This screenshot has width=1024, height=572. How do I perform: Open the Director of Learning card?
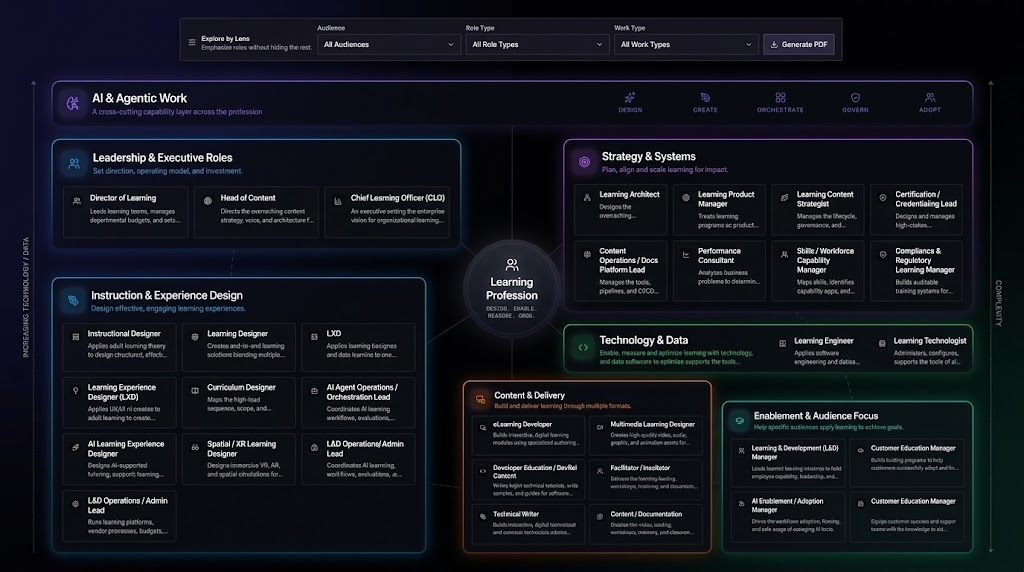pyautogui.click(x=125, y=212)
